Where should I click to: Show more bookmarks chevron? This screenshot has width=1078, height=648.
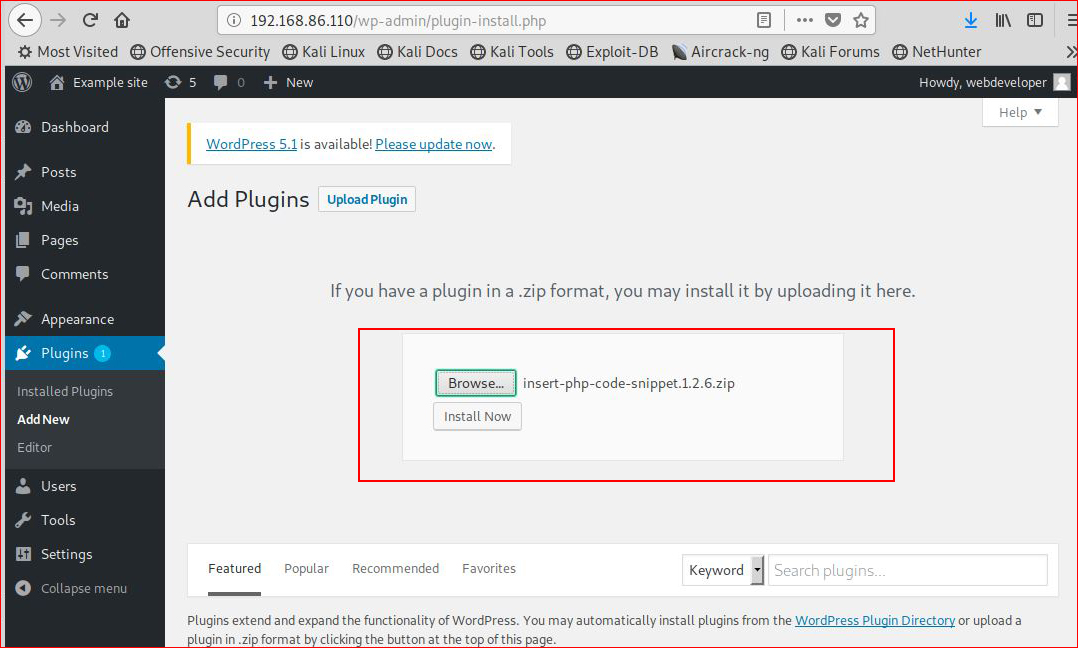click(x=1070, y=52)
